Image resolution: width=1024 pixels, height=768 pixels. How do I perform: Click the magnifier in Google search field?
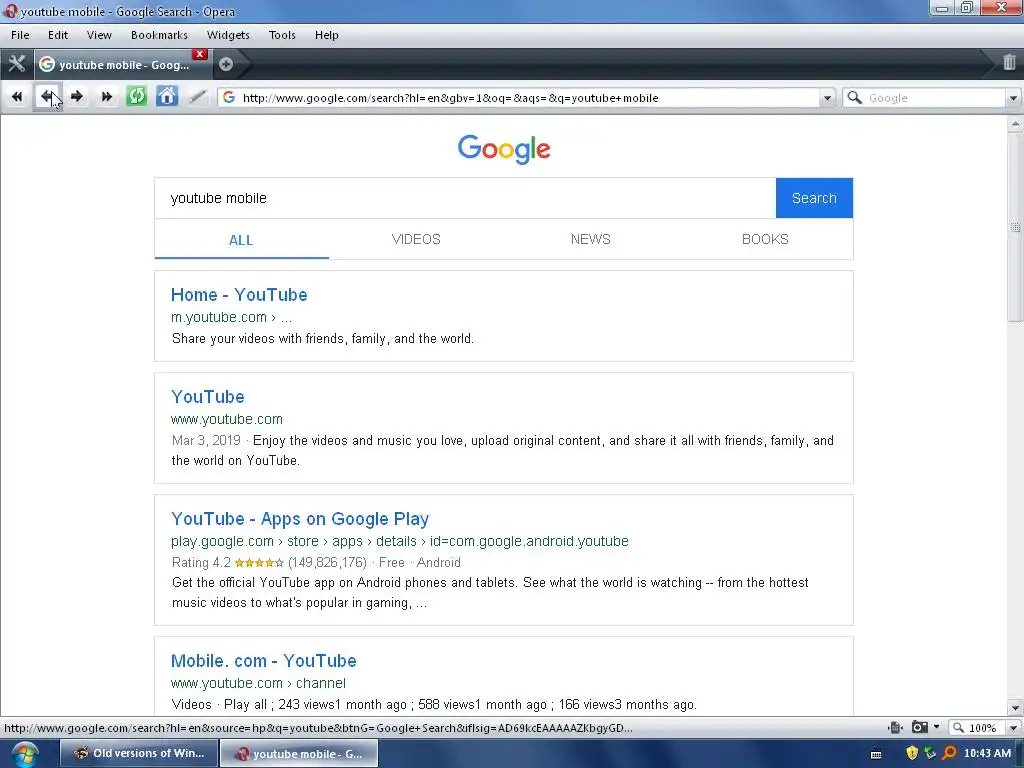click(x=854, y=97)
